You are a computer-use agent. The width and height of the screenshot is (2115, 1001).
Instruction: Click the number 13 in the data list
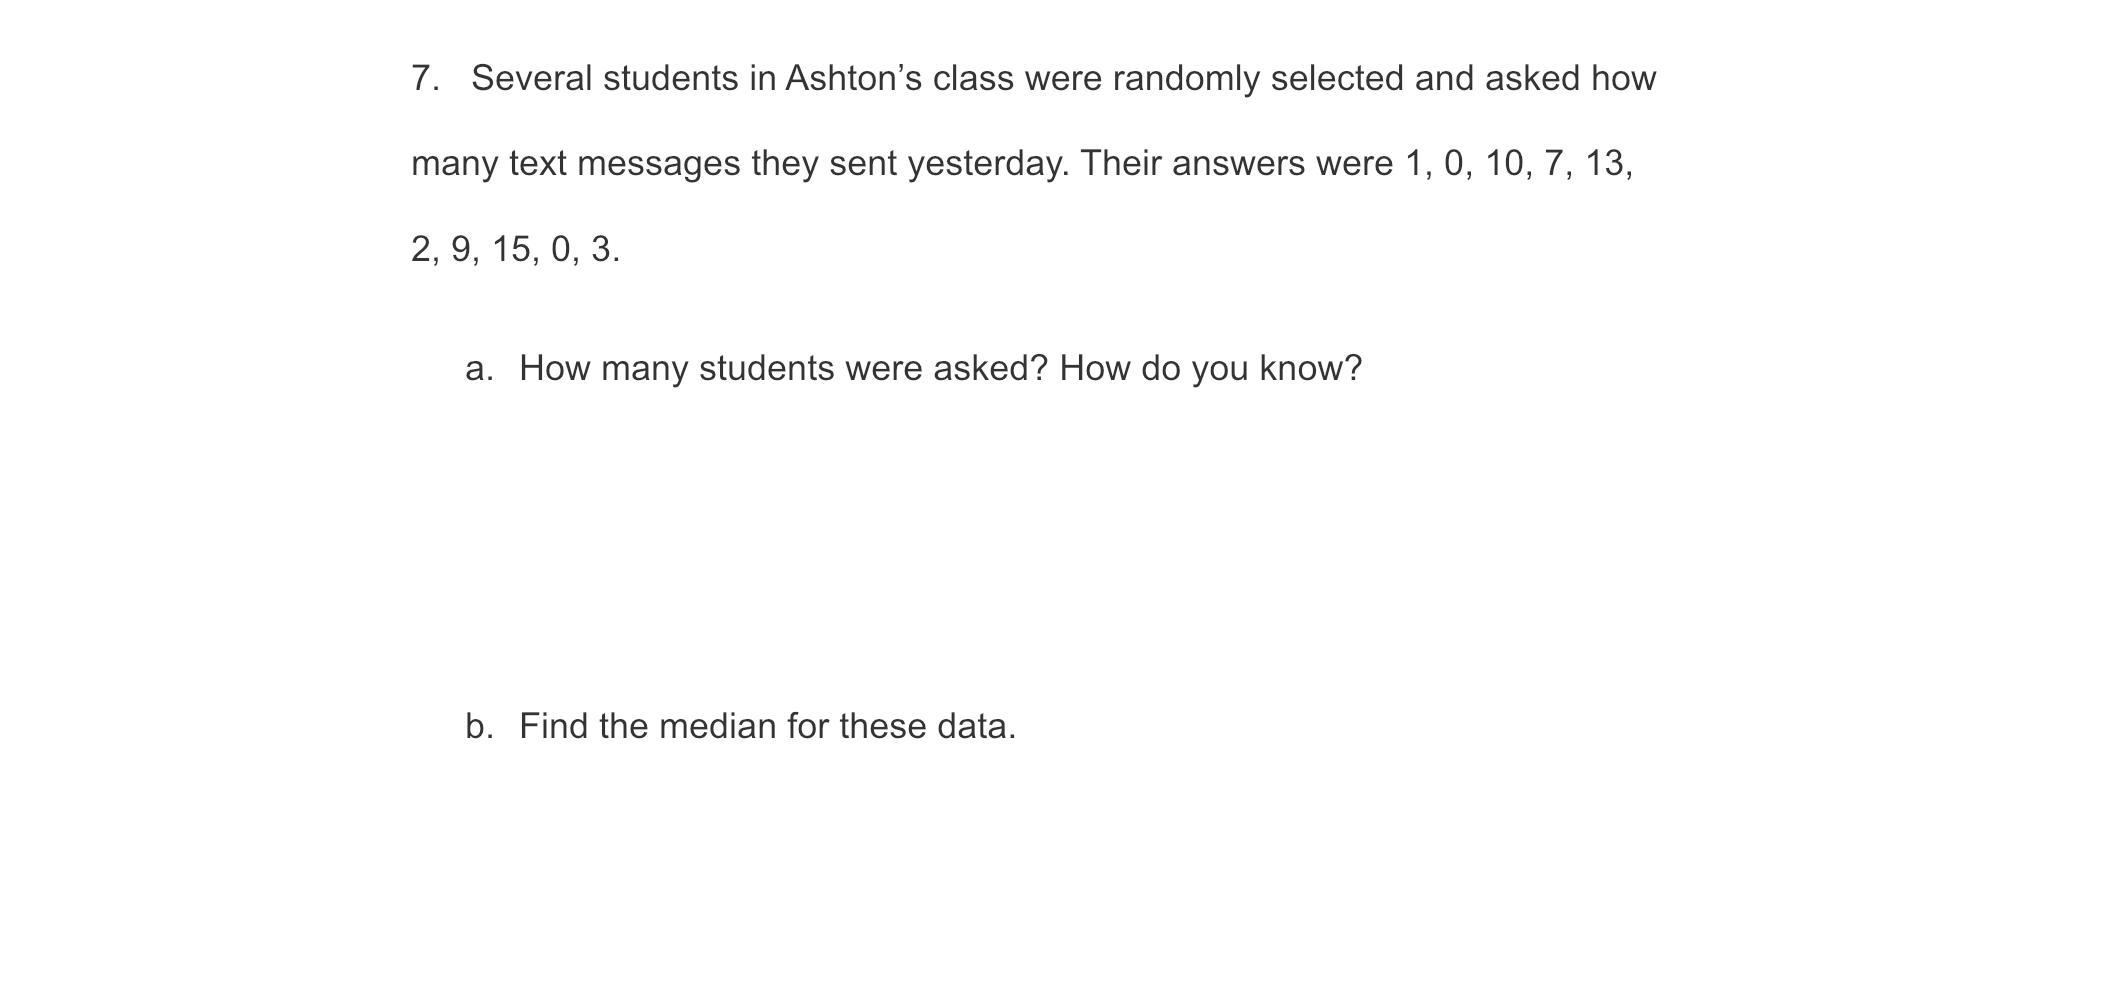[1604, 164]
